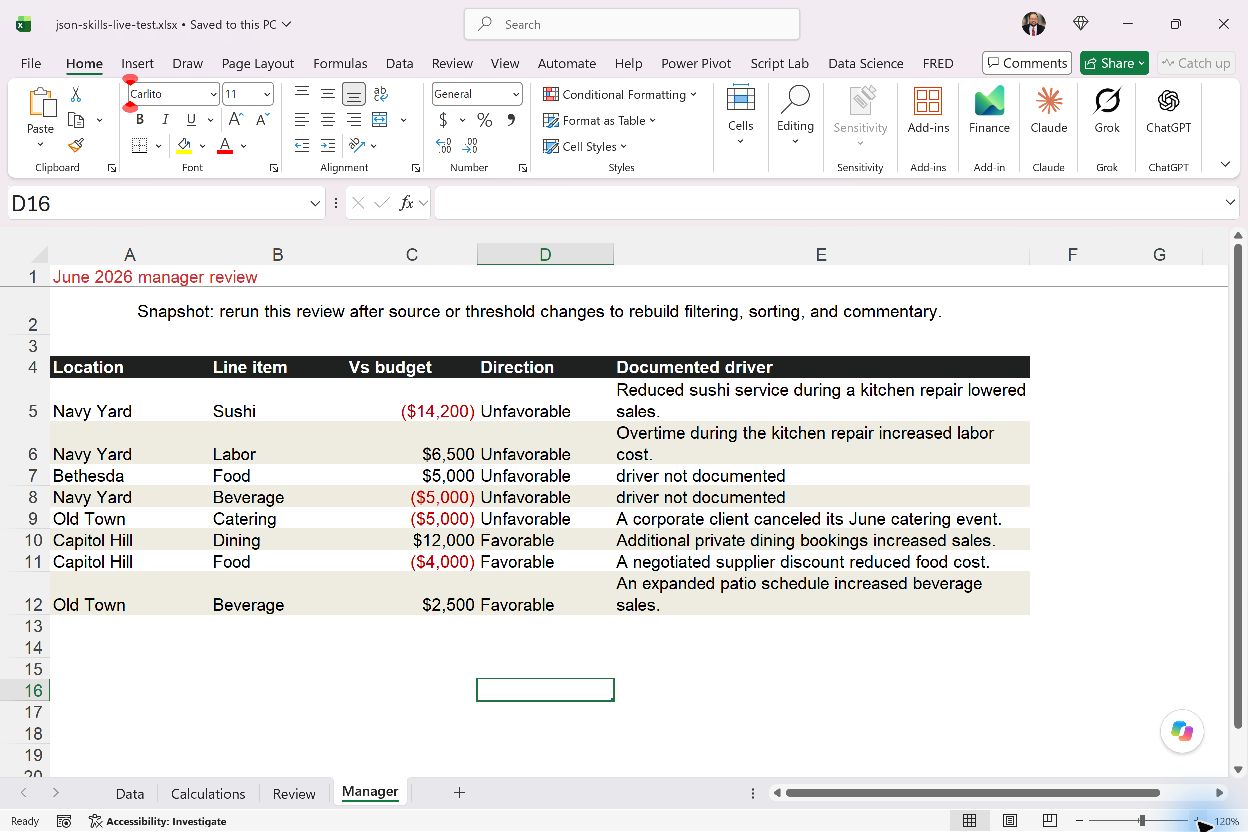The width and height of the screenshot is (1248, 832).
Task: Click the Merge & Center icon
Action: coord(380,120)
